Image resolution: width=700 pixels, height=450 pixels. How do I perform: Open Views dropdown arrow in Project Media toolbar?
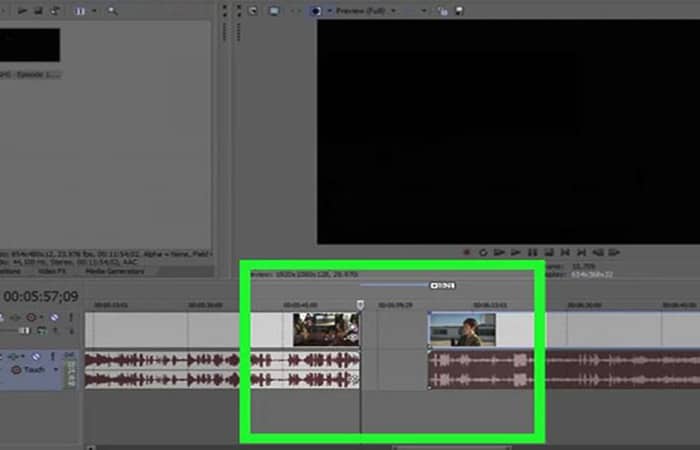[94, 11]
